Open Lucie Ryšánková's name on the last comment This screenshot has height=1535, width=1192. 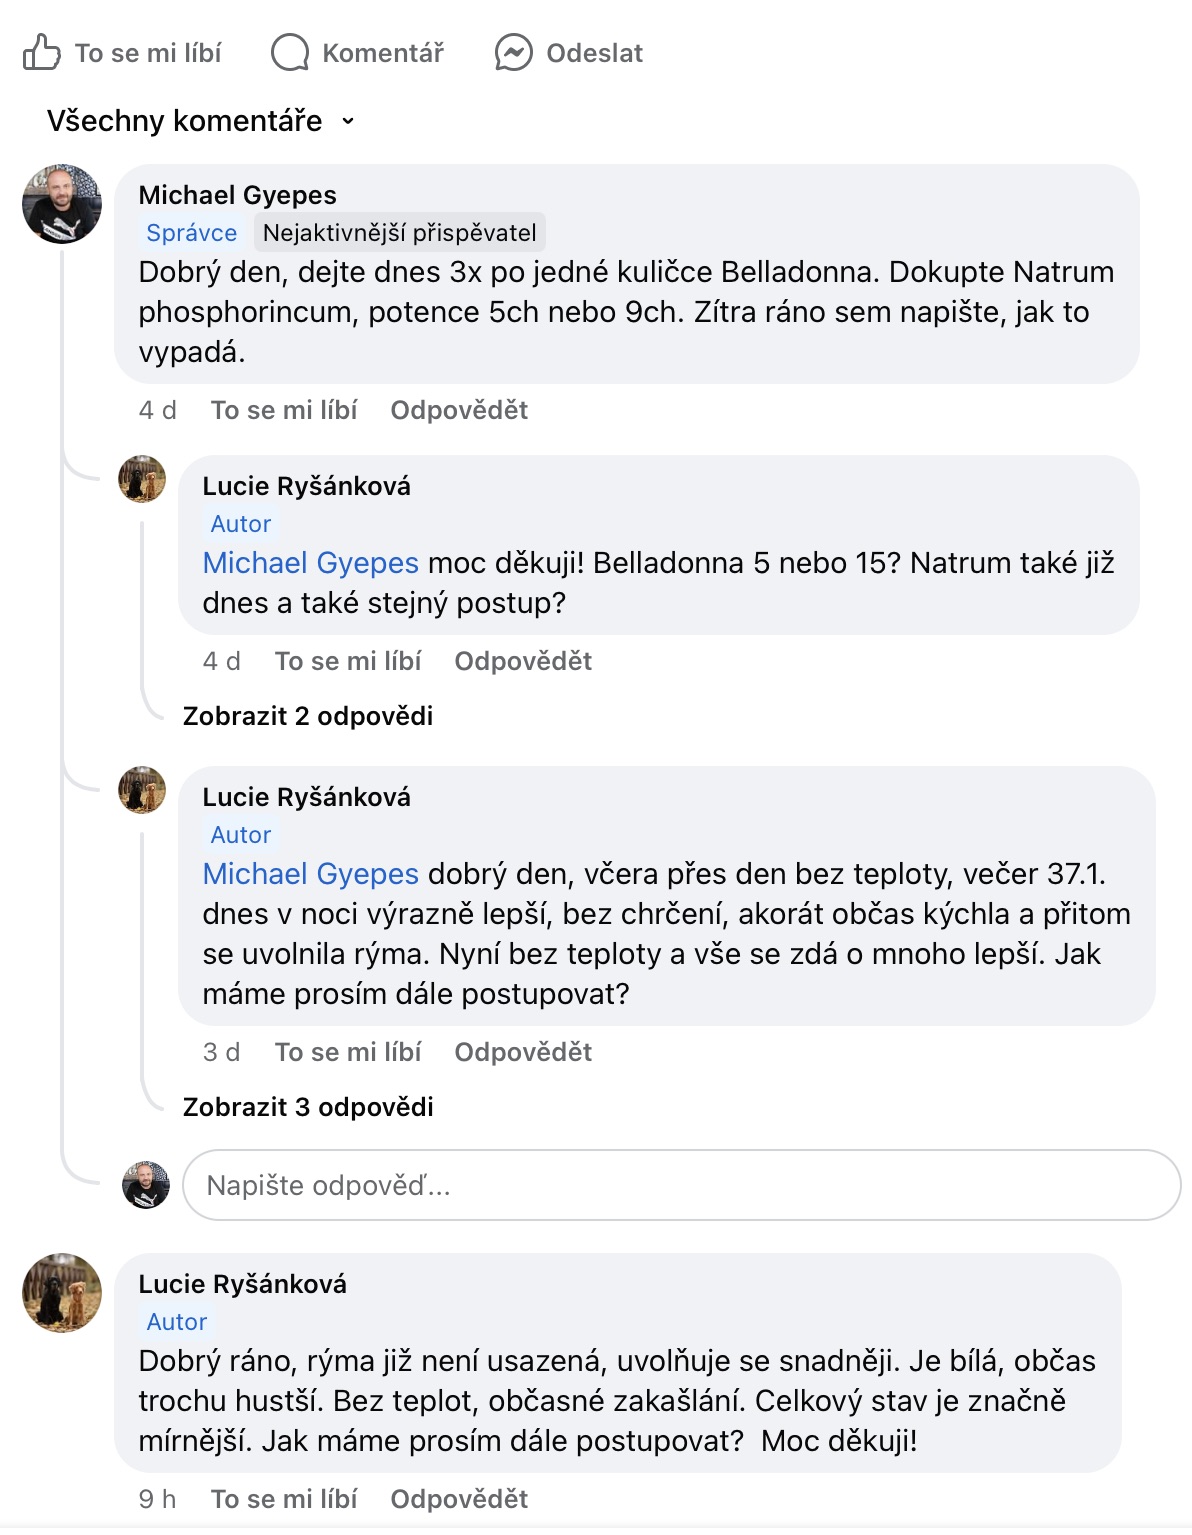click(x=242, y=1284)
